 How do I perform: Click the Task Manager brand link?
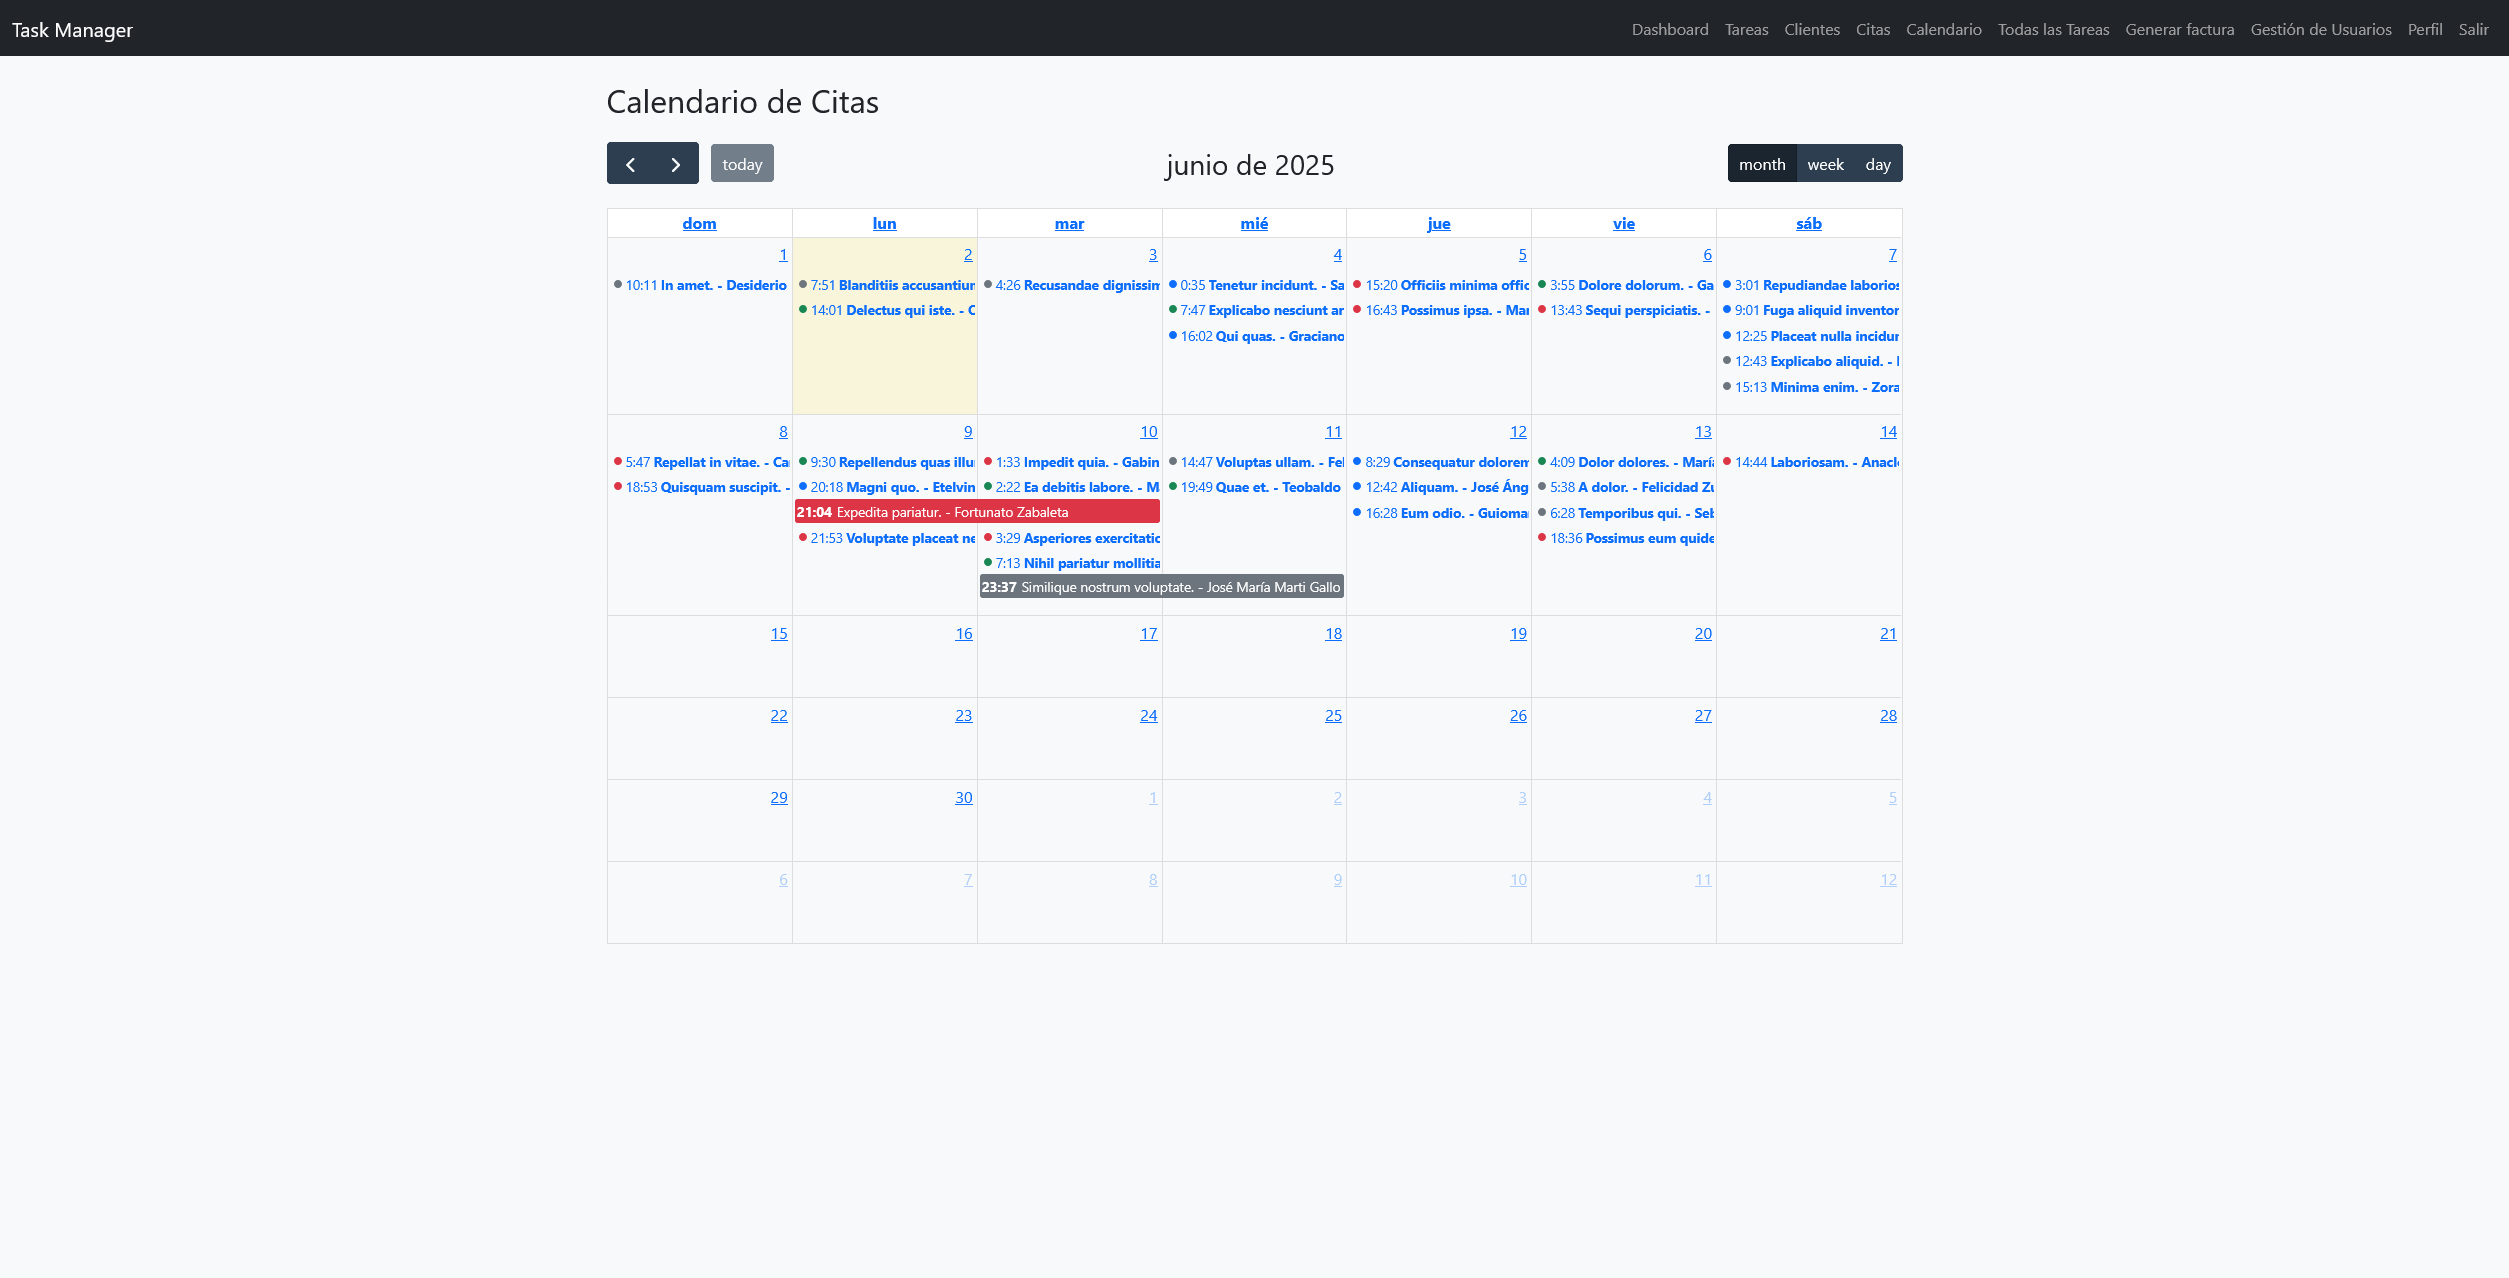coord(72,30)
